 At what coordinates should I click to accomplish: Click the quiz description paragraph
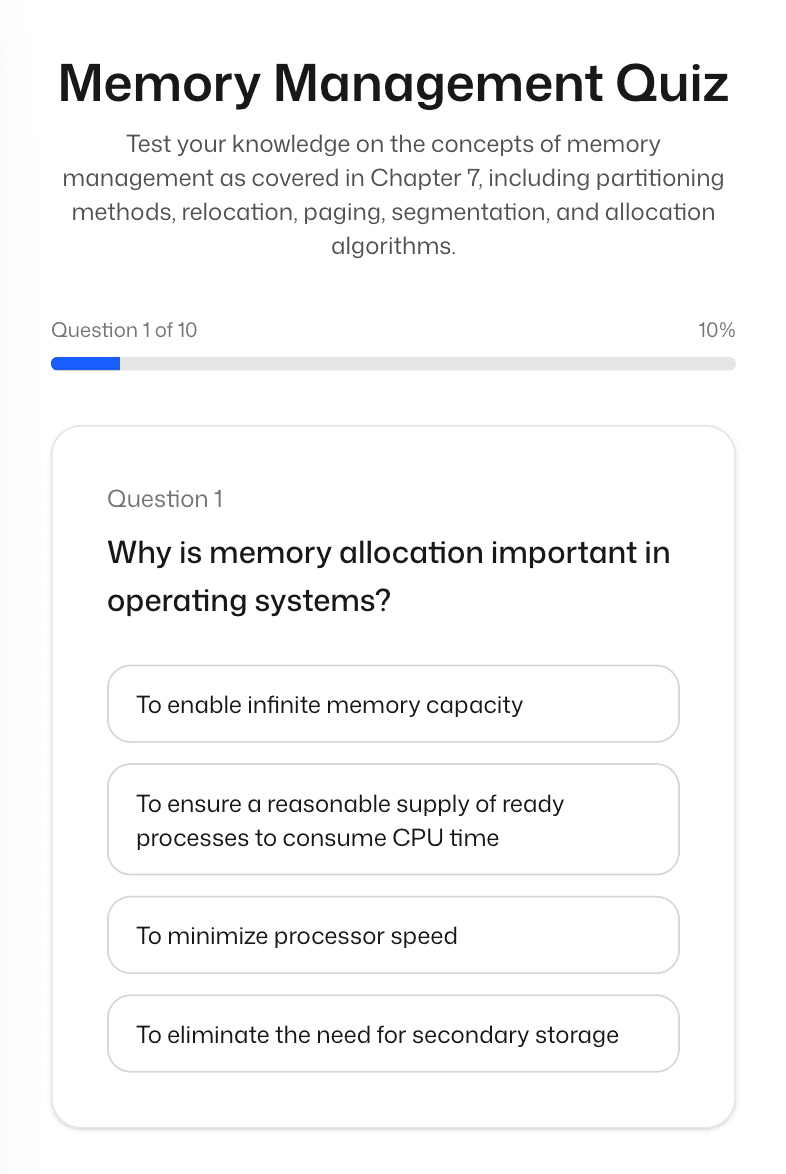click(393, 194)
